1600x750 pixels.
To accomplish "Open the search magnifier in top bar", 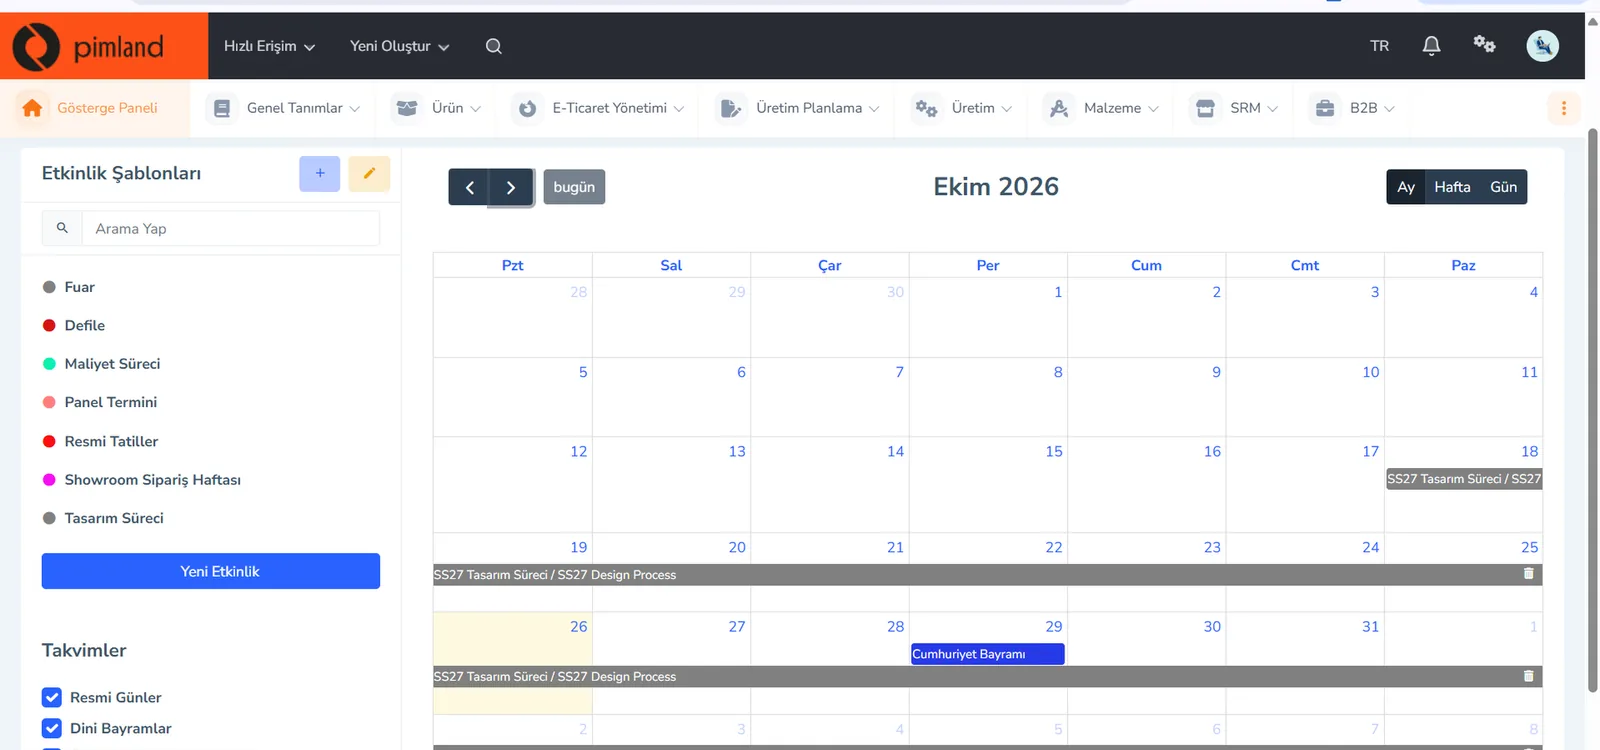I will pyautogui.click(x=494, y=46).
